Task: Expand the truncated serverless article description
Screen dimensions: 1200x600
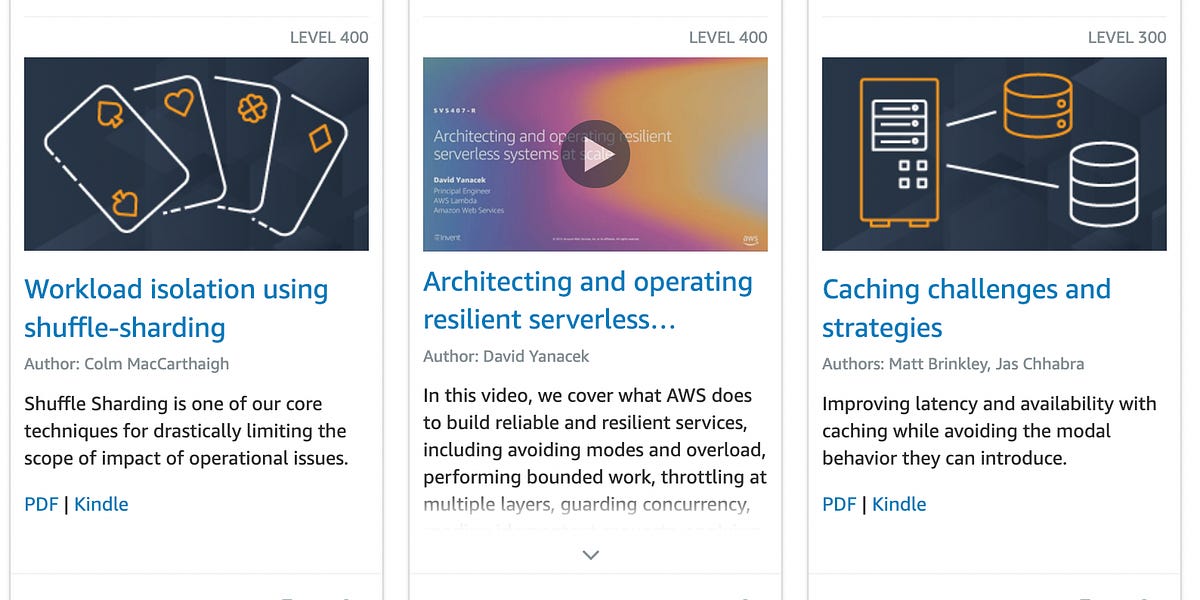Action: pyautogui.click(x=590, y=554)
